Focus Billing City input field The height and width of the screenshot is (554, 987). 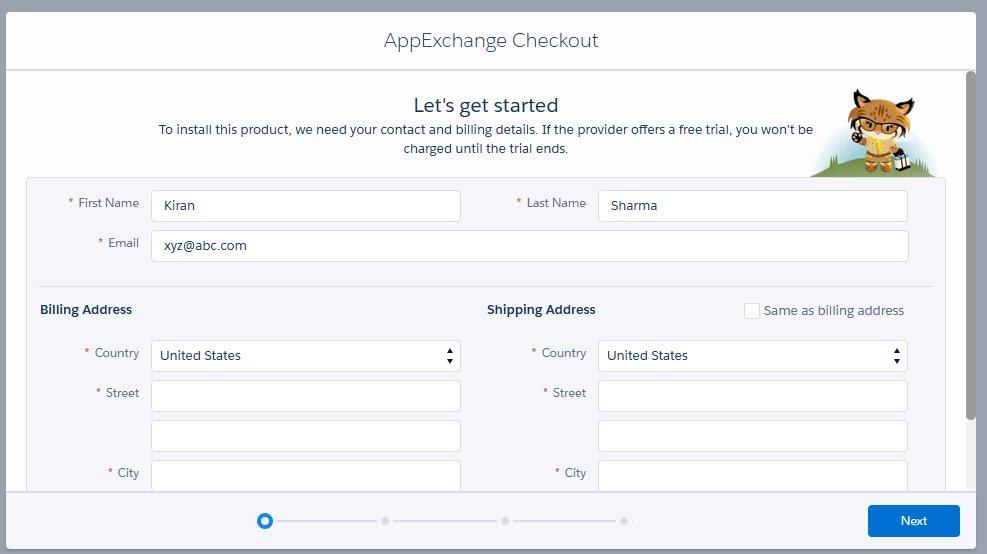pos(306,475)
